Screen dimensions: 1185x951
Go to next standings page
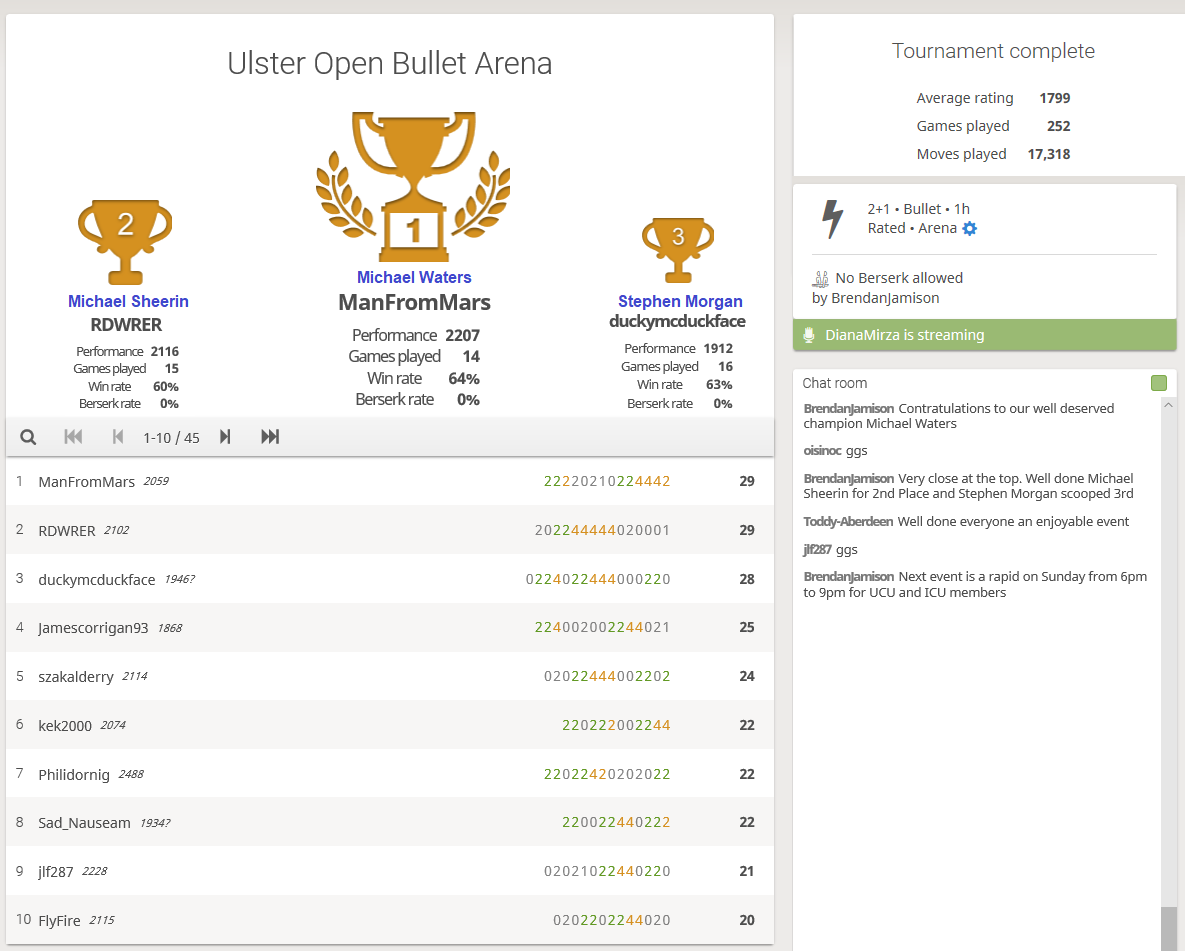pos(225,437)
